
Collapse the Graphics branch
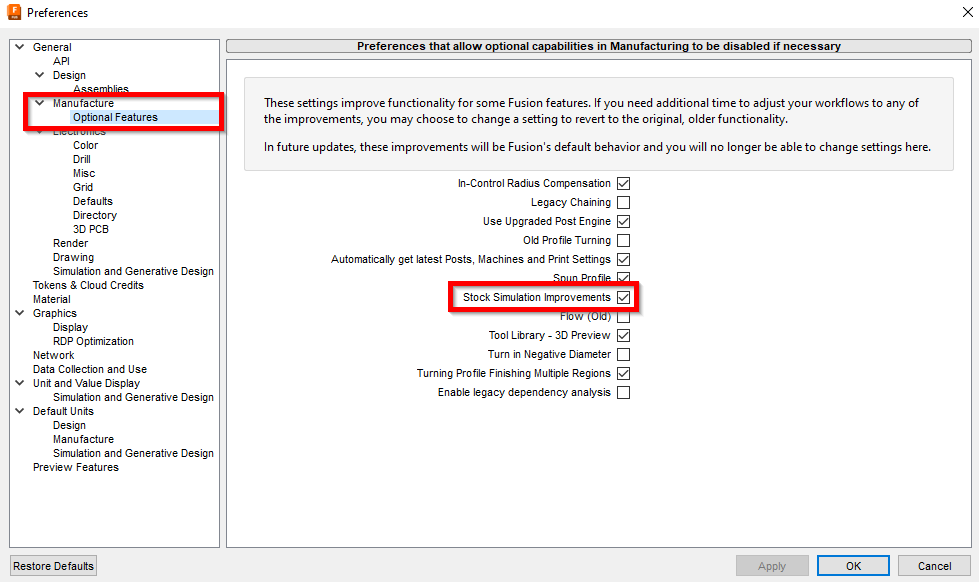pyautogui.click(x=18, y=312)
